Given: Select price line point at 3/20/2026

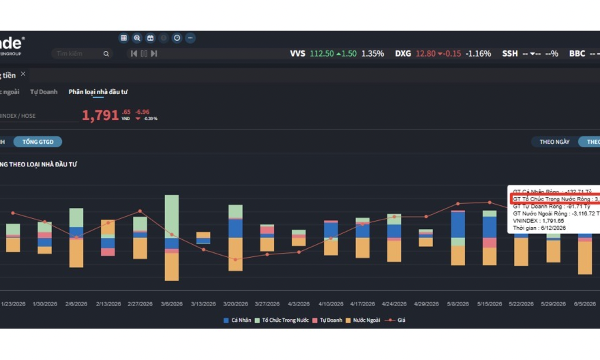Looking at the screenshot, I should tap(235, 259).
